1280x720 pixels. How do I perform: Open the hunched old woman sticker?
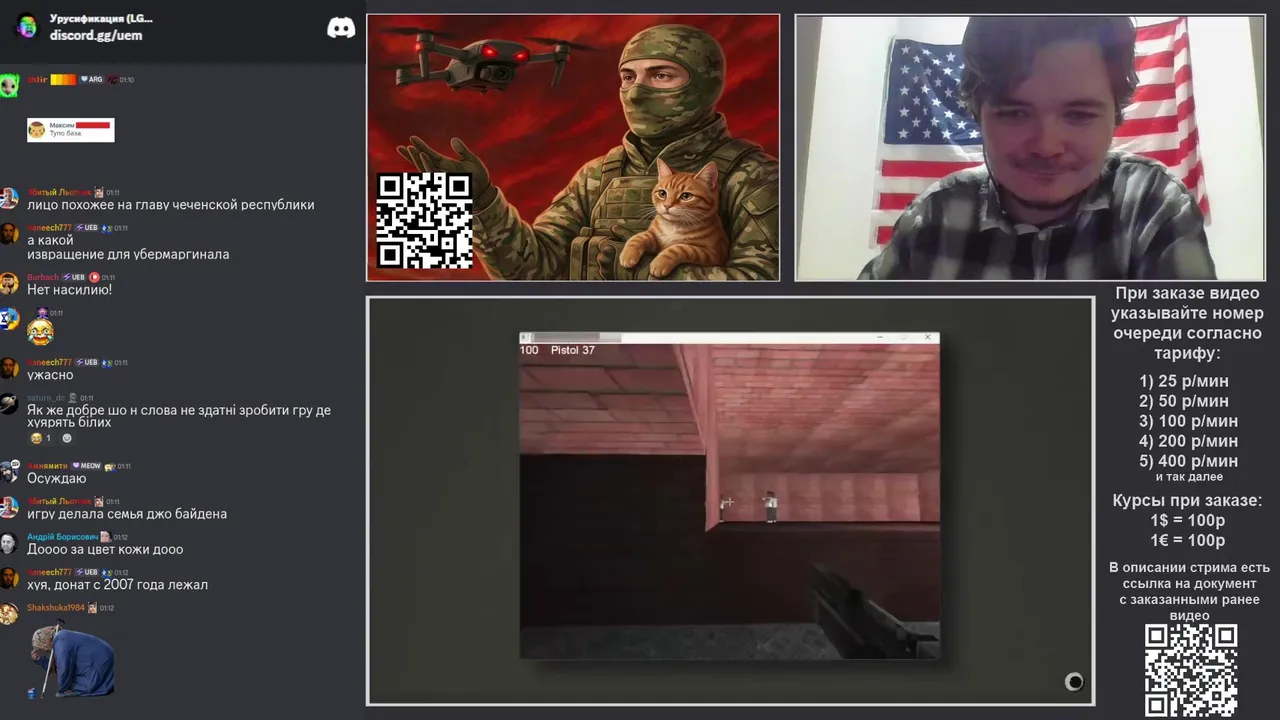click(x=71, y=659)
